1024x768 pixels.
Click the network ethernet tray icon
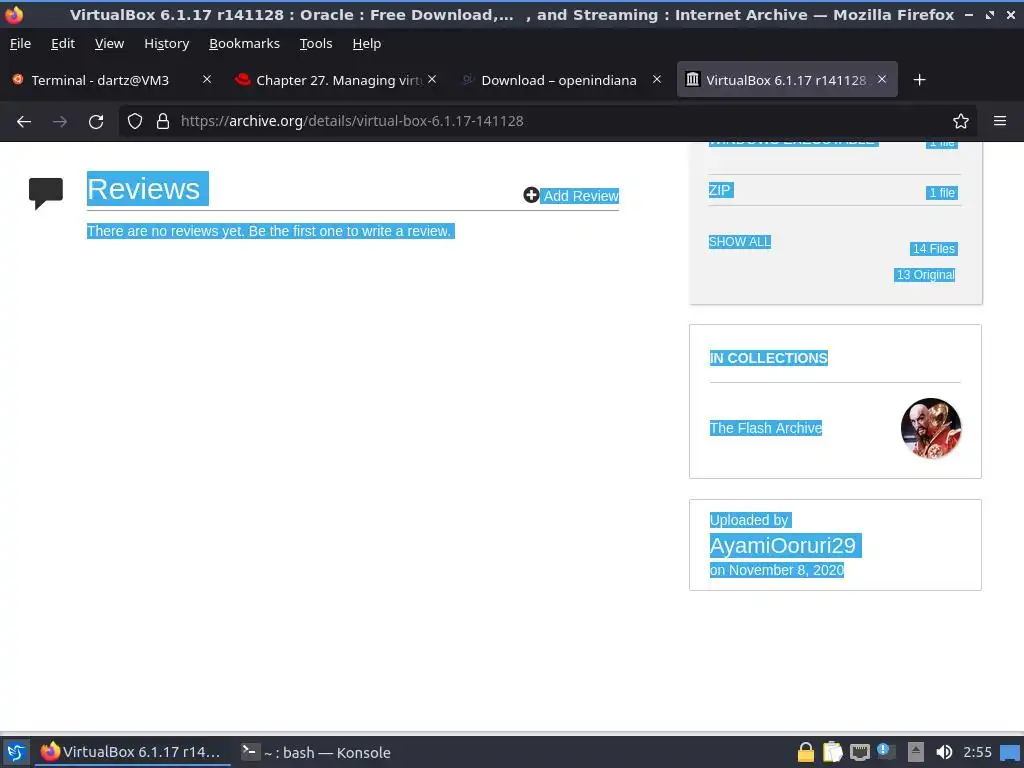[x=859, y=753]
